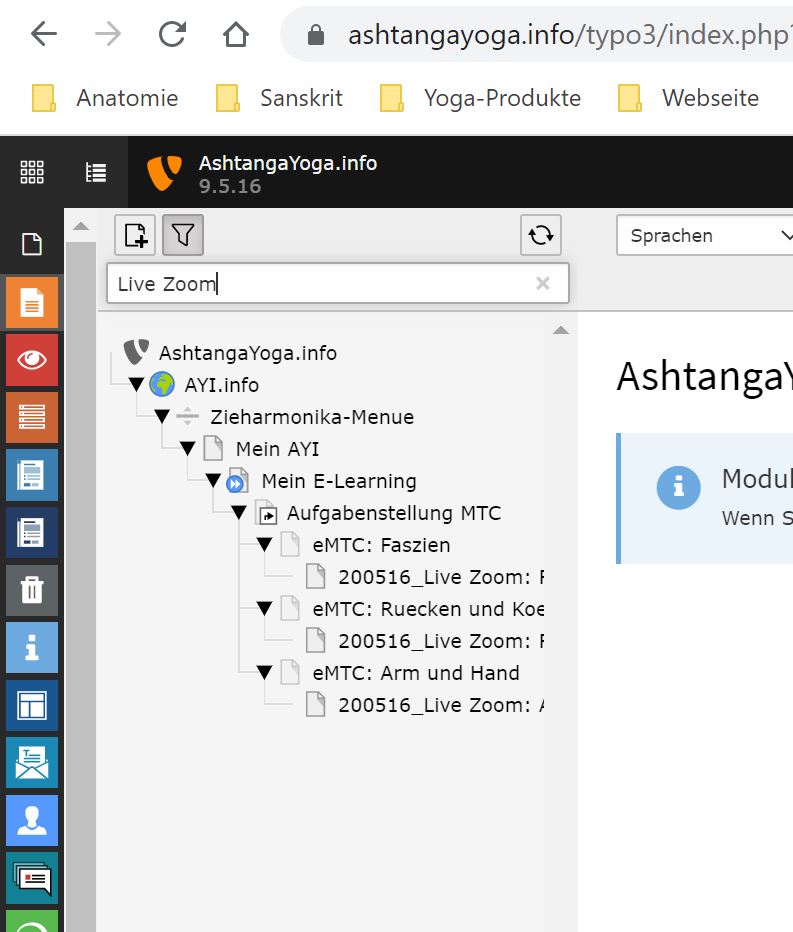
Task: Open the red View module eye icon
Action: click(x=32, y=360)
